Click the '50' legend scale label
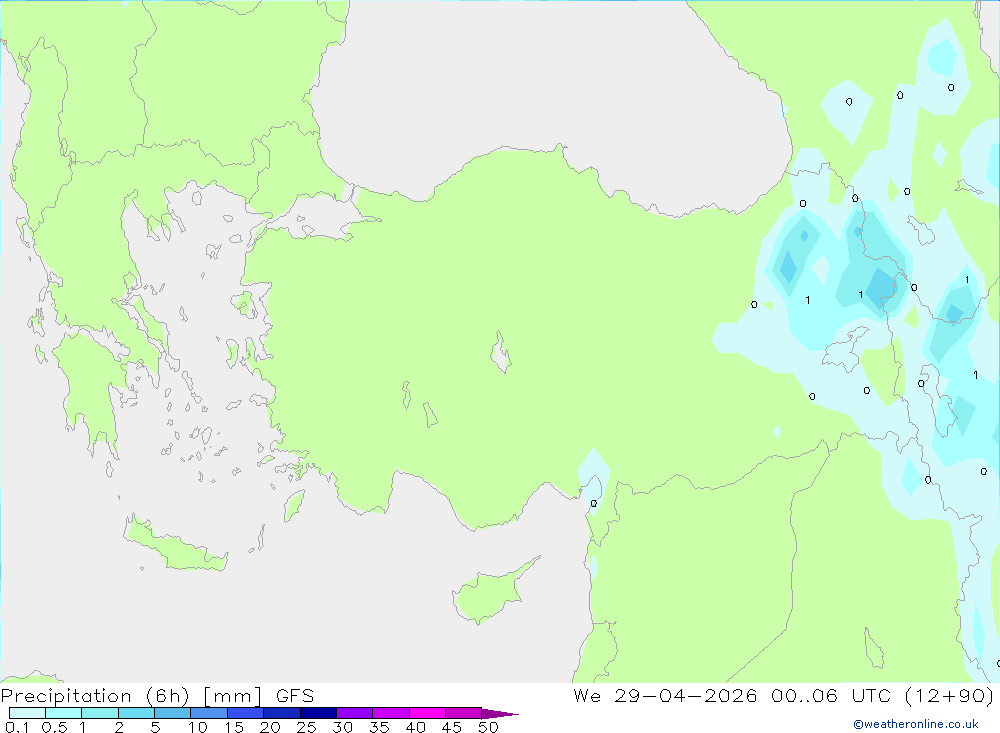The width and height of the screenshot is (1000, 733). point(488,727)
